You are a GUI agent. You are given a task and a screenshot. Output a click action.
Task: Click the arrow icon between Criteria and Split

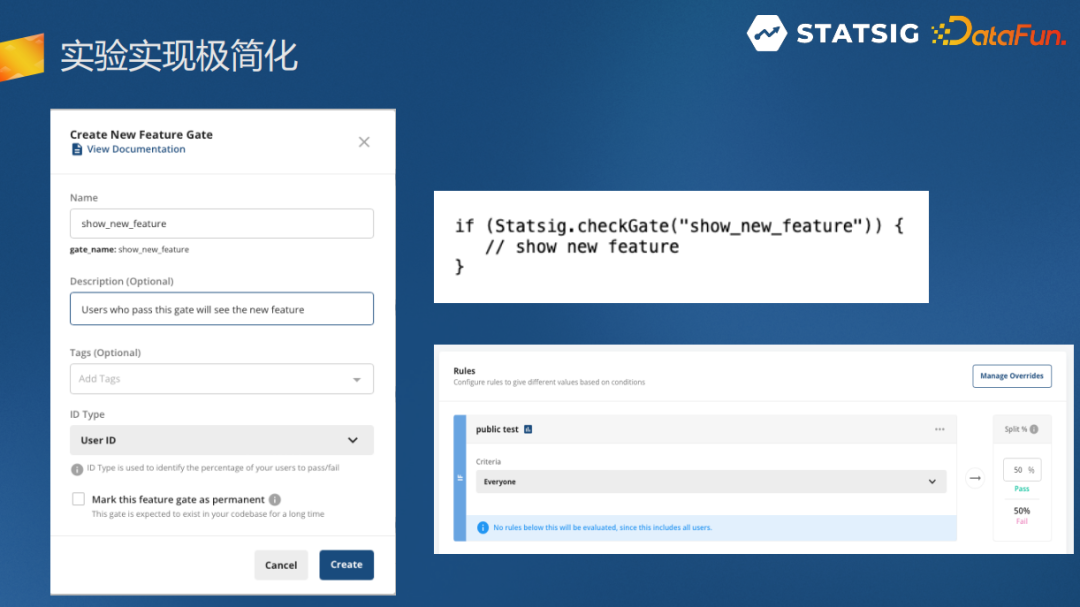pyautogui.click(x=974, y=478)
